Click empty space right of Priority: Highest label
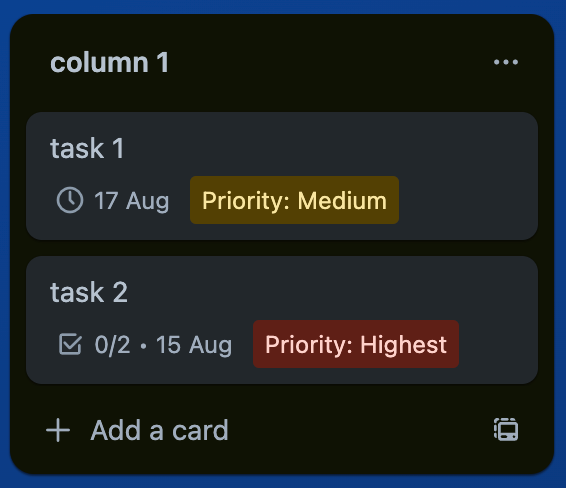The height and width of the screenshot is (488, 566). point(496,344)
